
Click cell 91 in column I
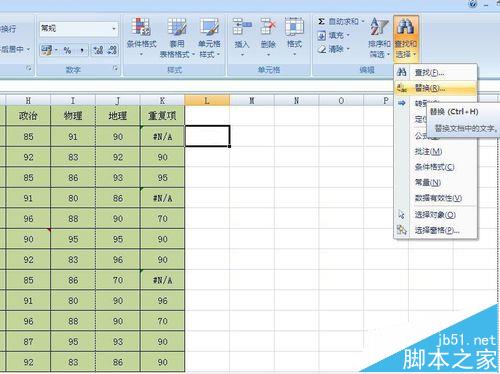tap(73, 136)
